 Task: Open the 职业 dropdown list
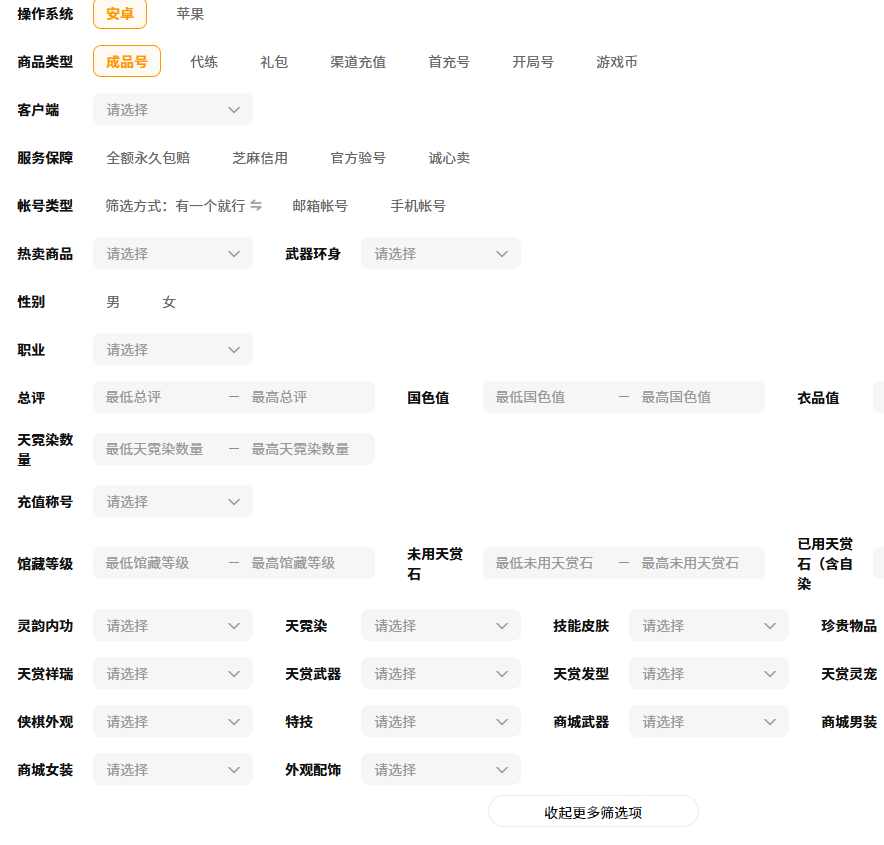(x=172, y=350)
